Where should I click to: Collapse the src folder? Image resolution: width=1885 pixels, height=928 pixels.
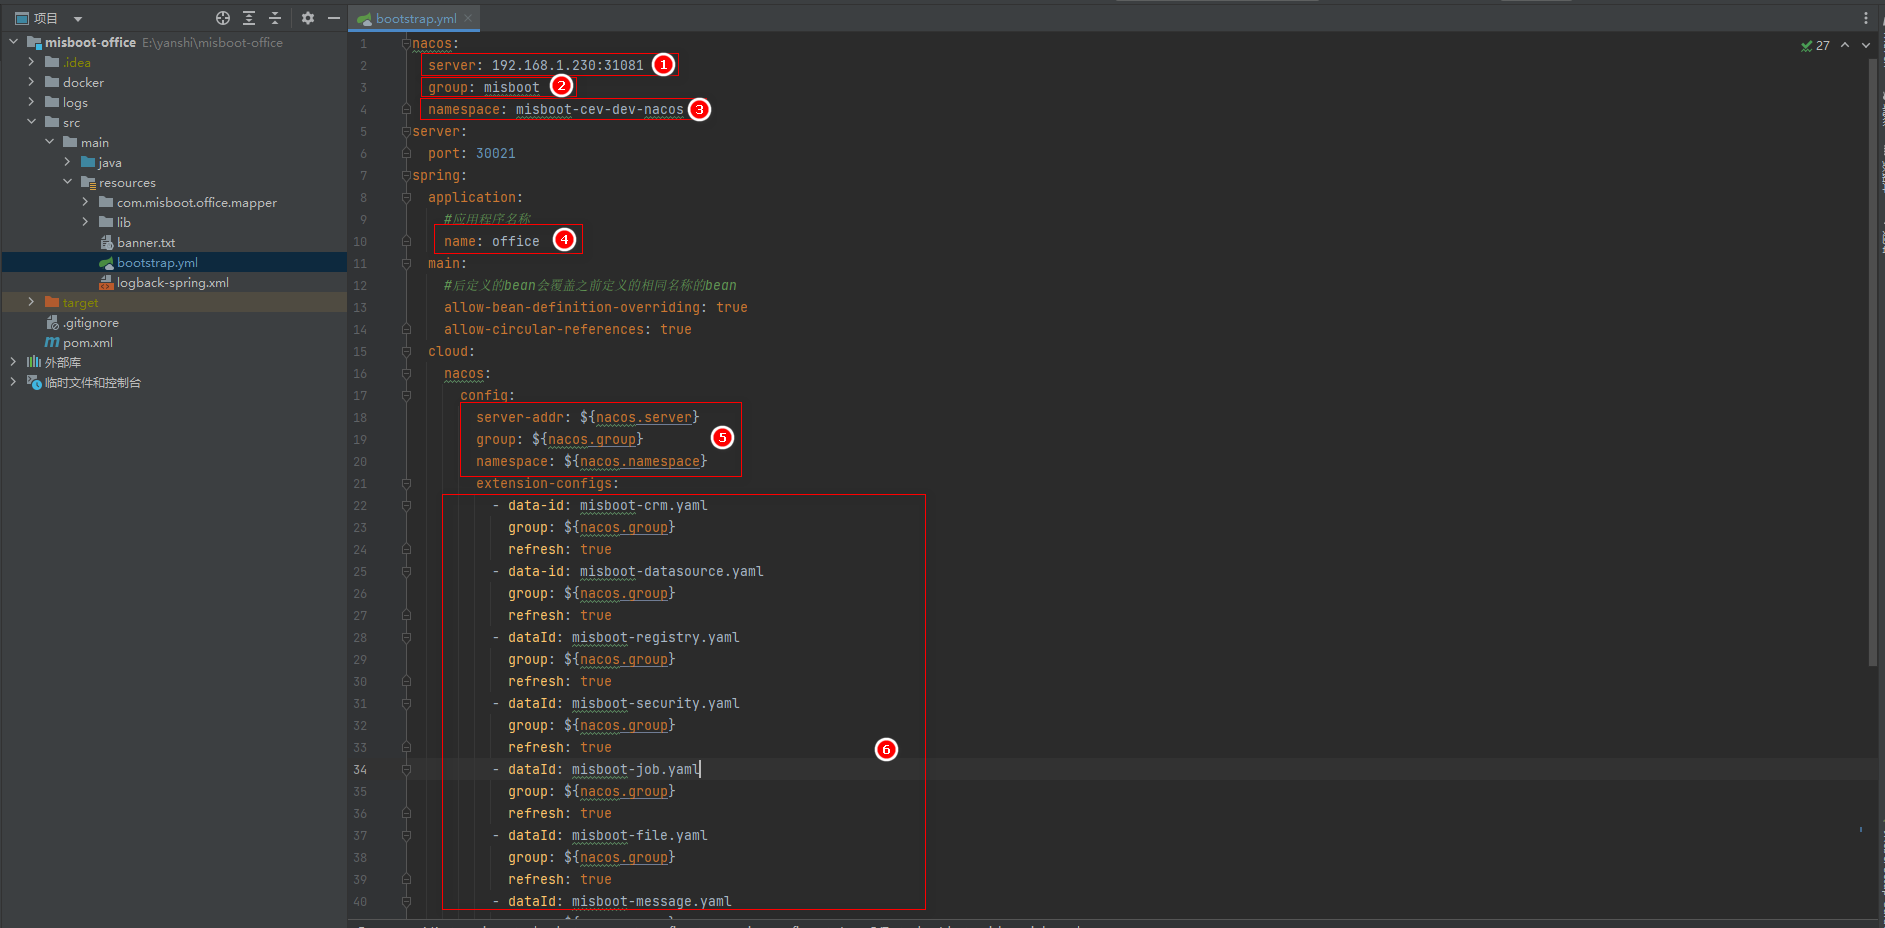click(31, 122)
